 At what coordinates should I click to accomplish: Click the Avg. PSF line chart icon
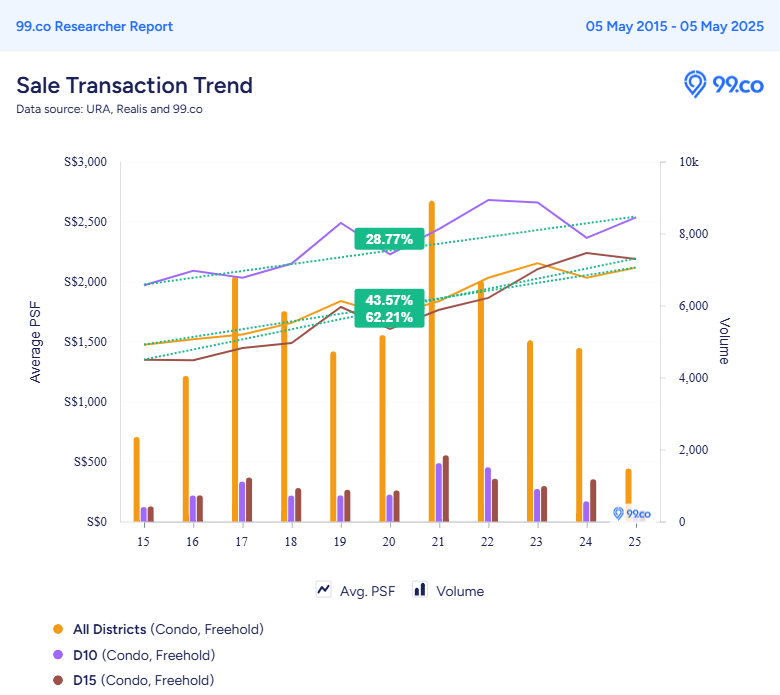323,590
